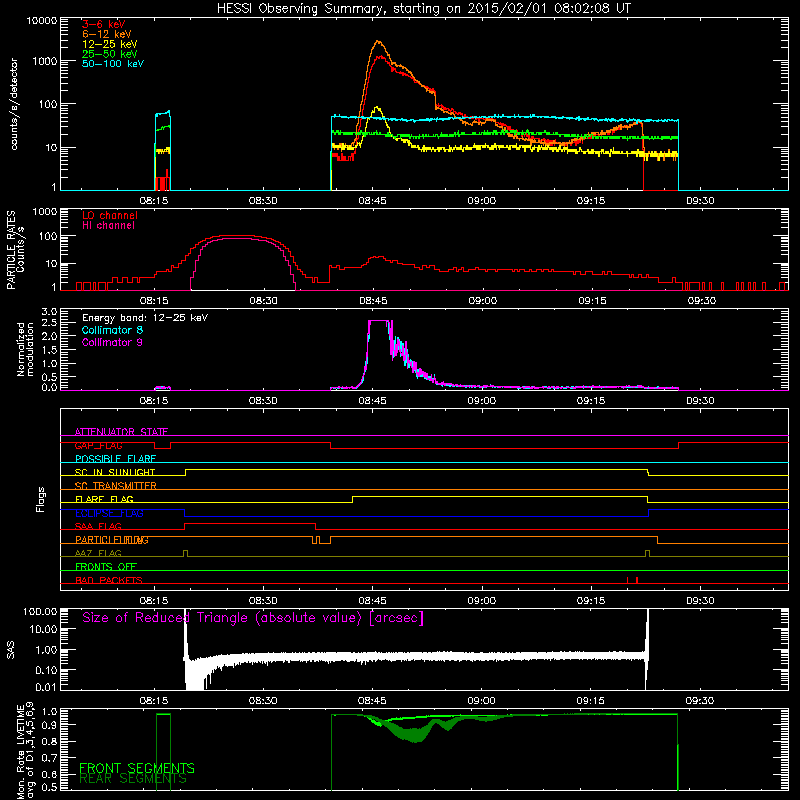The image size is (800, 800).
Task: Click the ATTENUATOR STATE flag label
Action: point(121,432)
